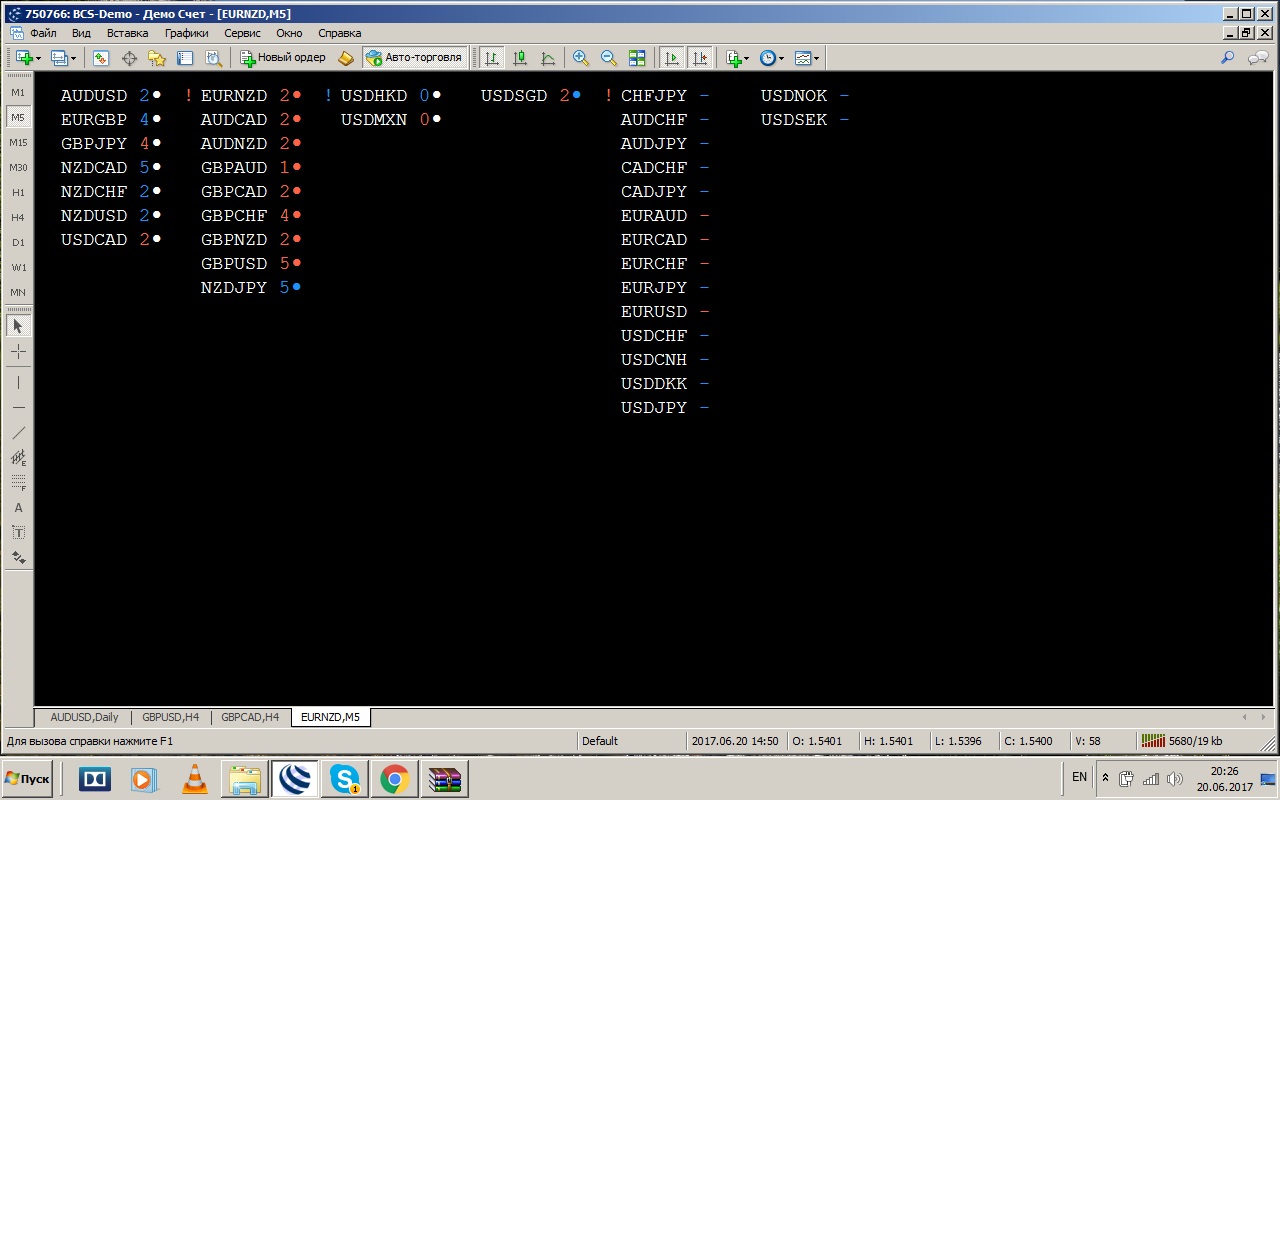
Task: Switch to GBPCAD,H4 chart tab
Action: tap(250, 717)
